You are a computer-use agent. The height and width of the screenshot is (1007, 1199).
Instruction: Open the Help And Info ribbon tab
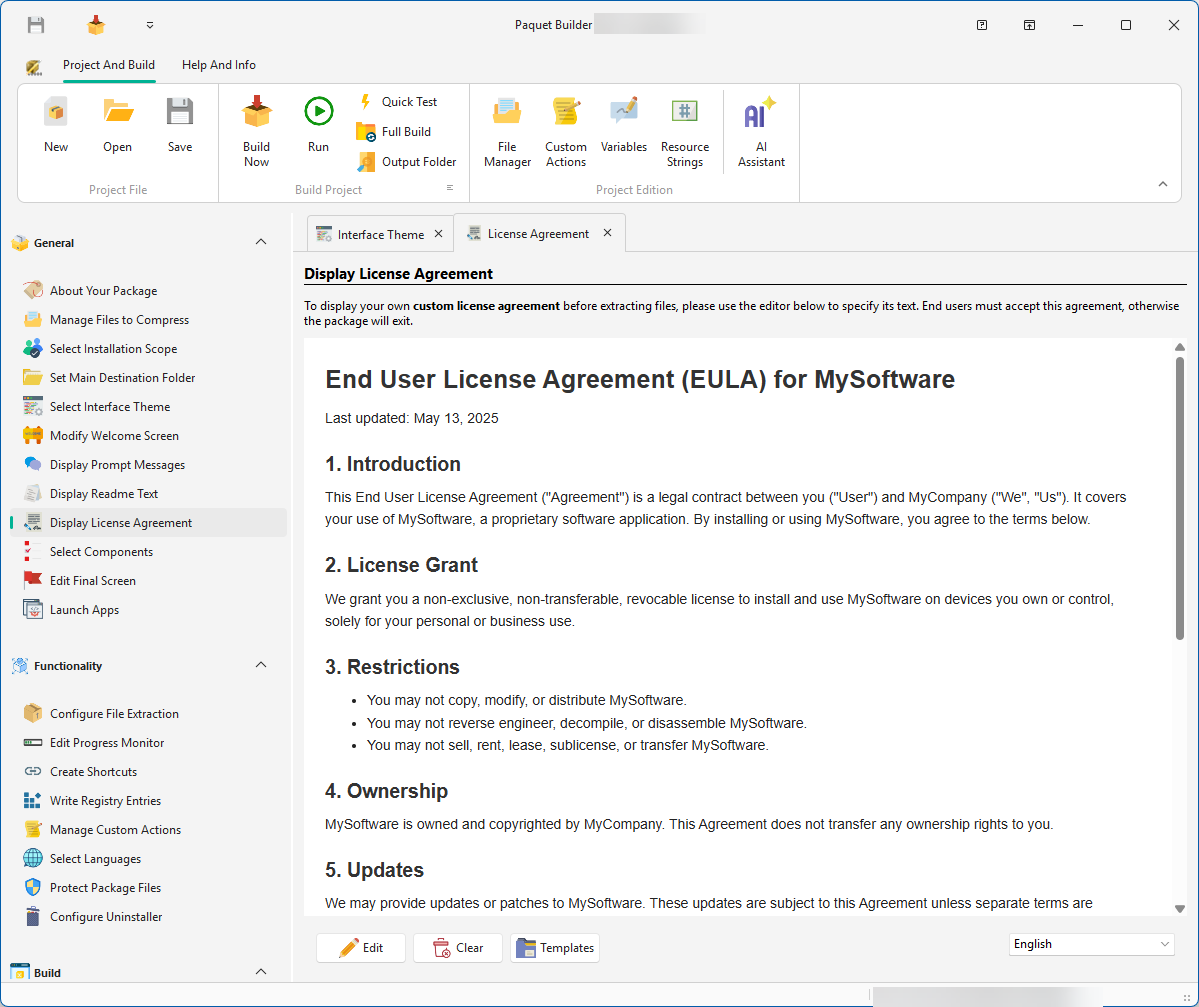(218, 64)
